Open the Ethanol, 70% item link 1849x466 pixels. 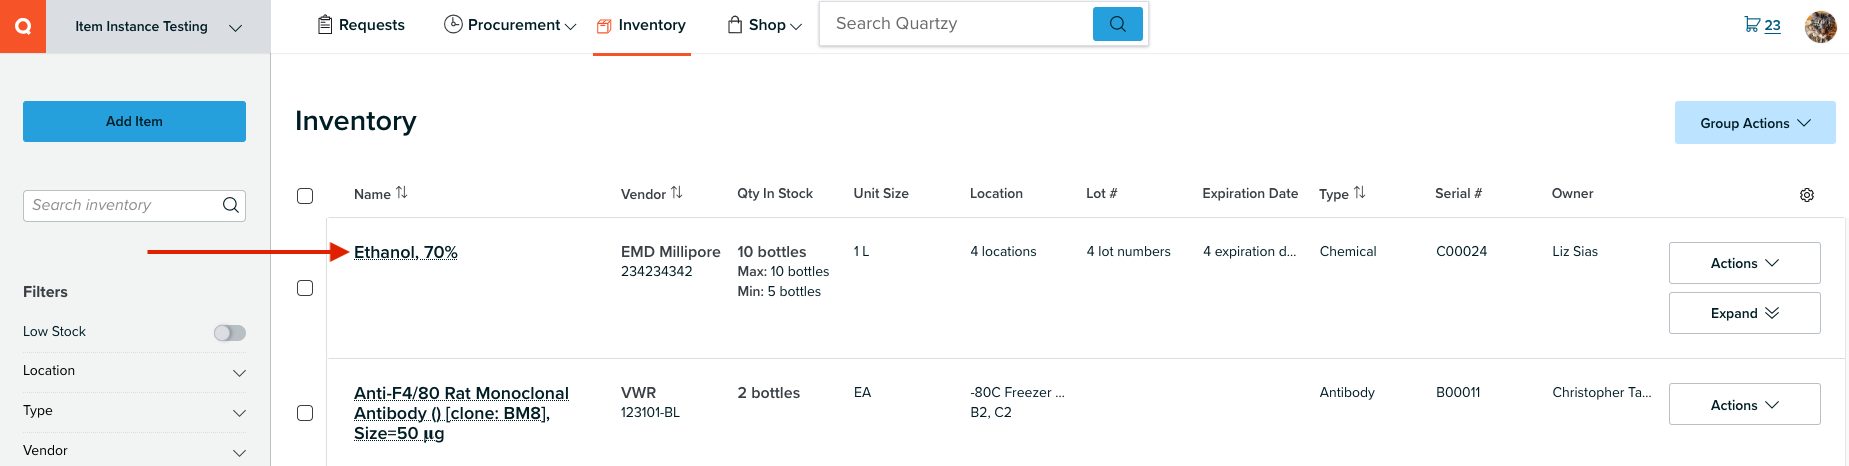coord(406,252)
